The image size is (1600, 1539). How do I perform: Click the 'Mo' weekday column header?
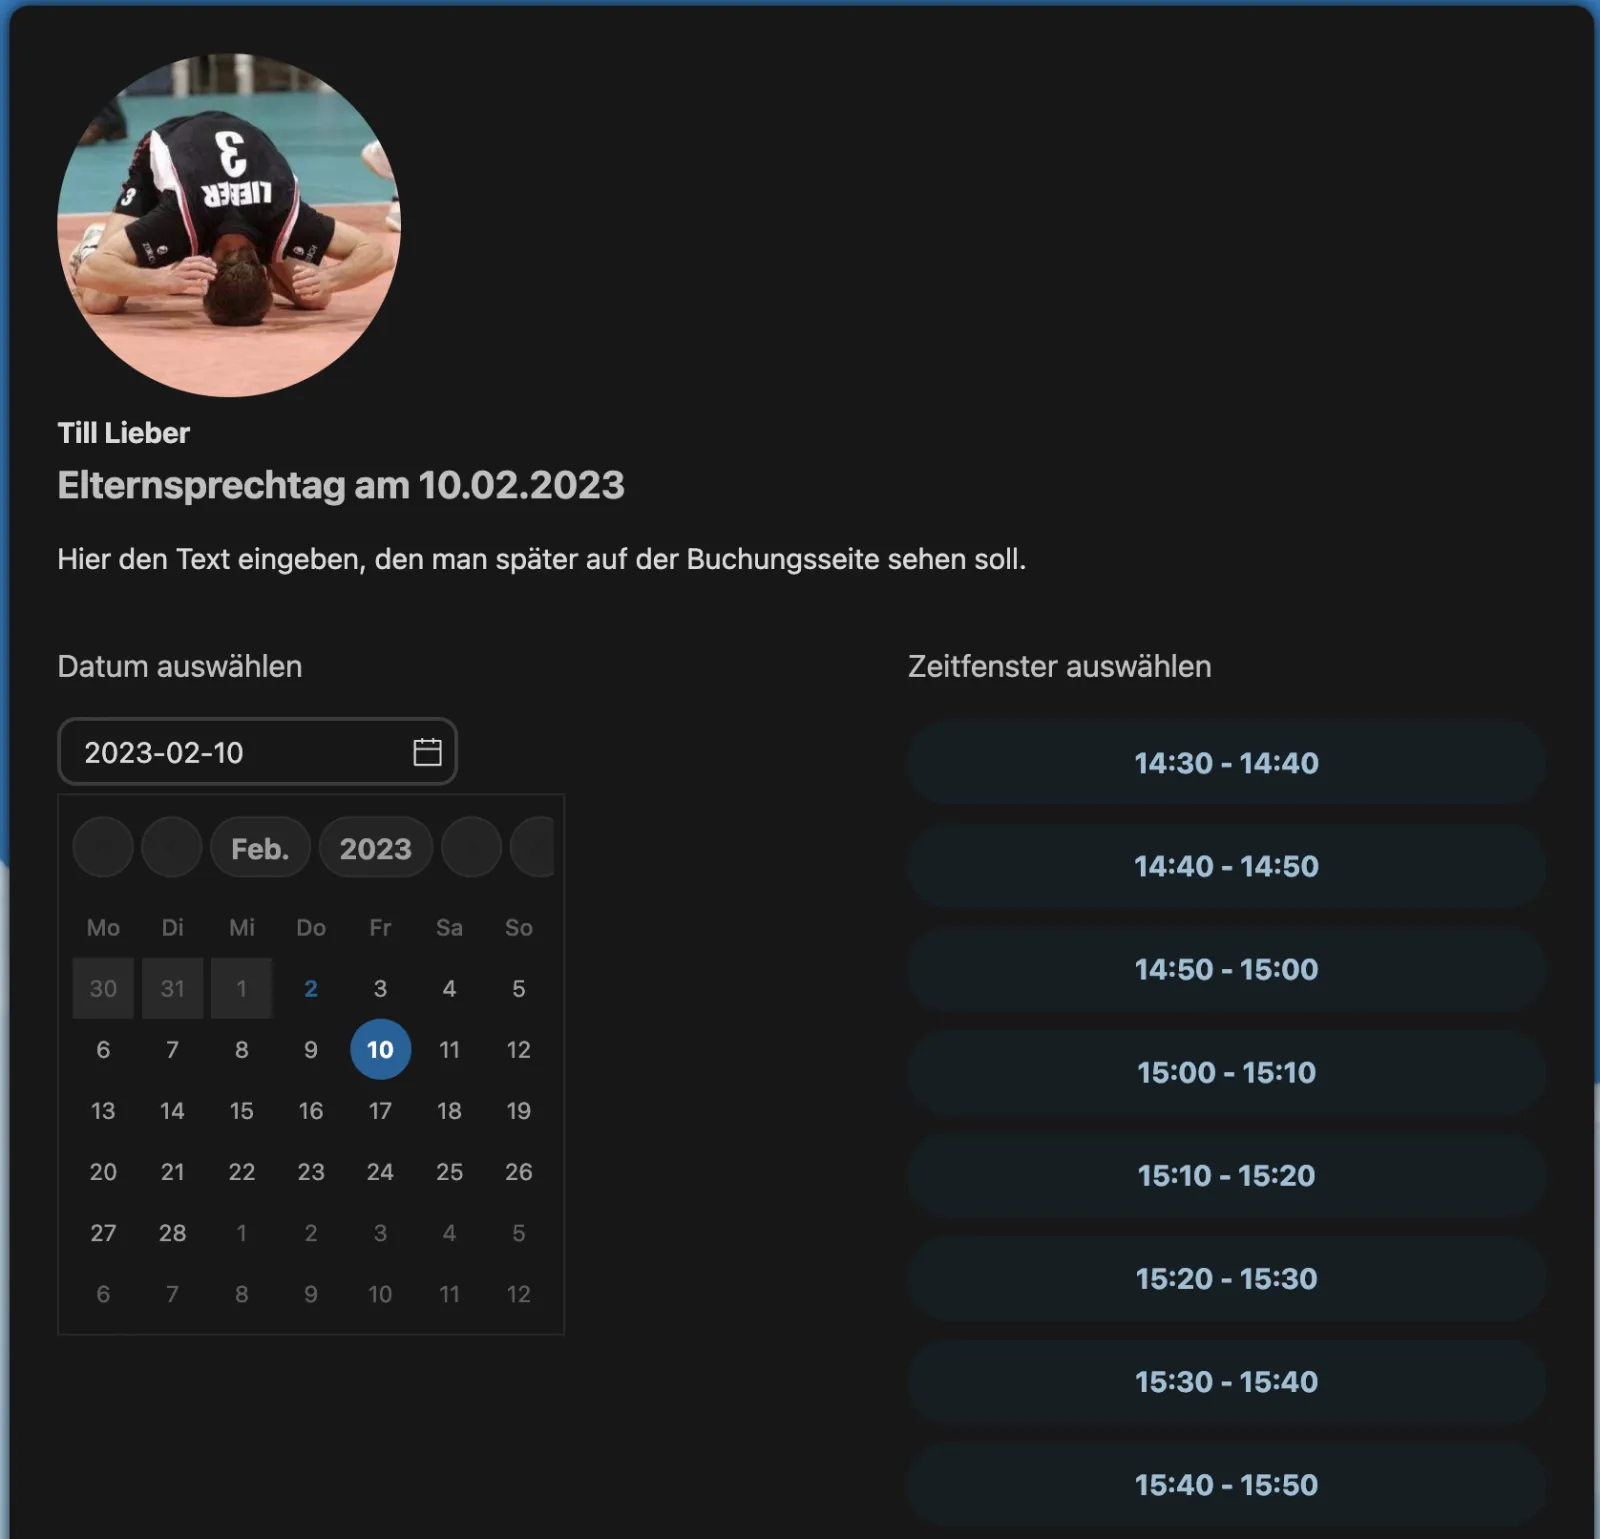pyautogui.click(x=103, y=927)
